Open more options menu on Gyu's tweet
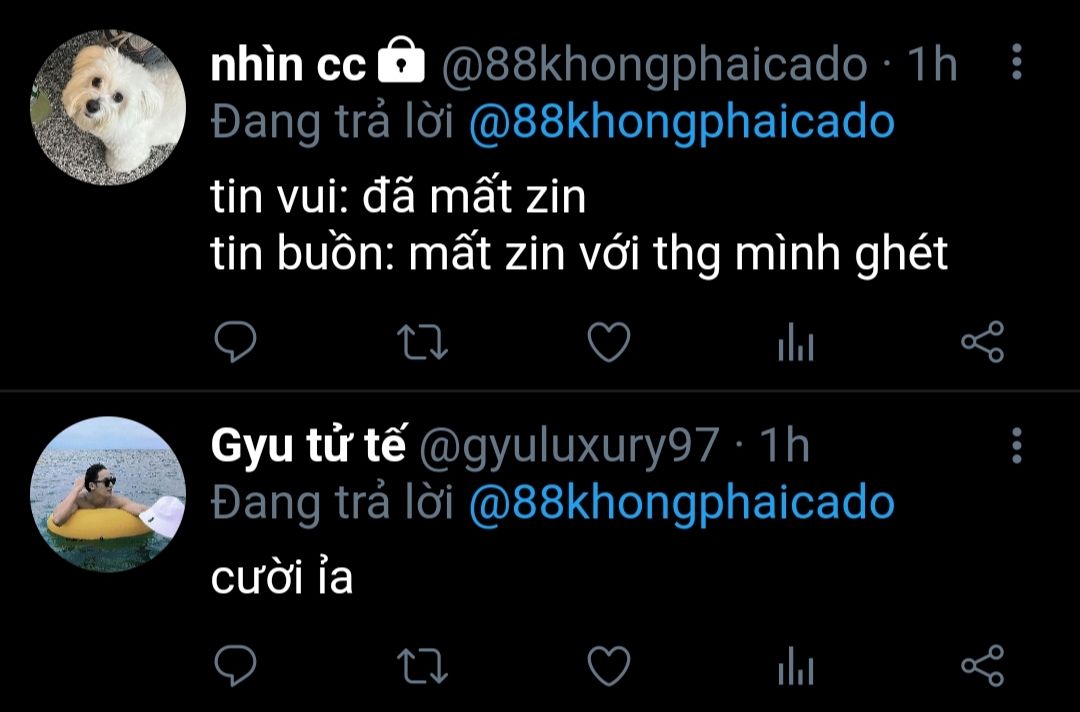This screenshot has height=712, width=1080. (1017, 445)
